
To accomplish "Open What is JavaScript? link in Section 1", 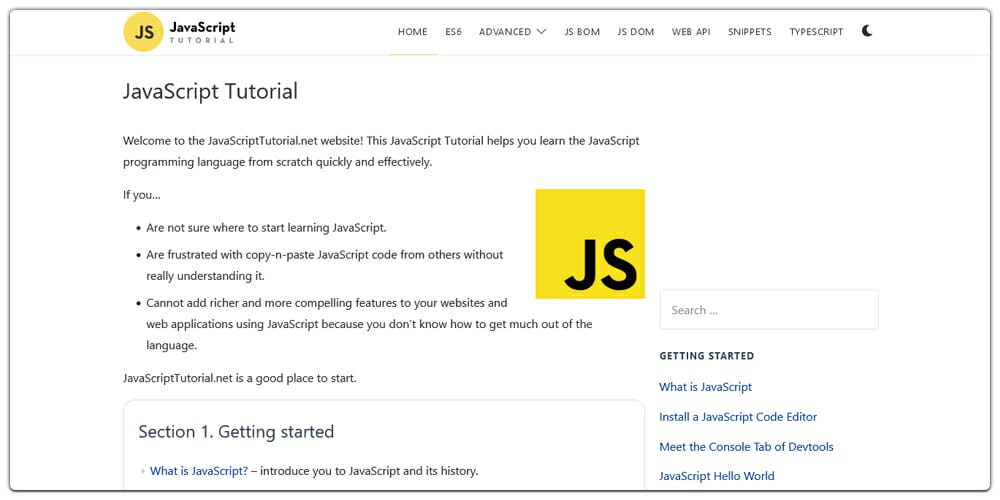I will [199, 471].
